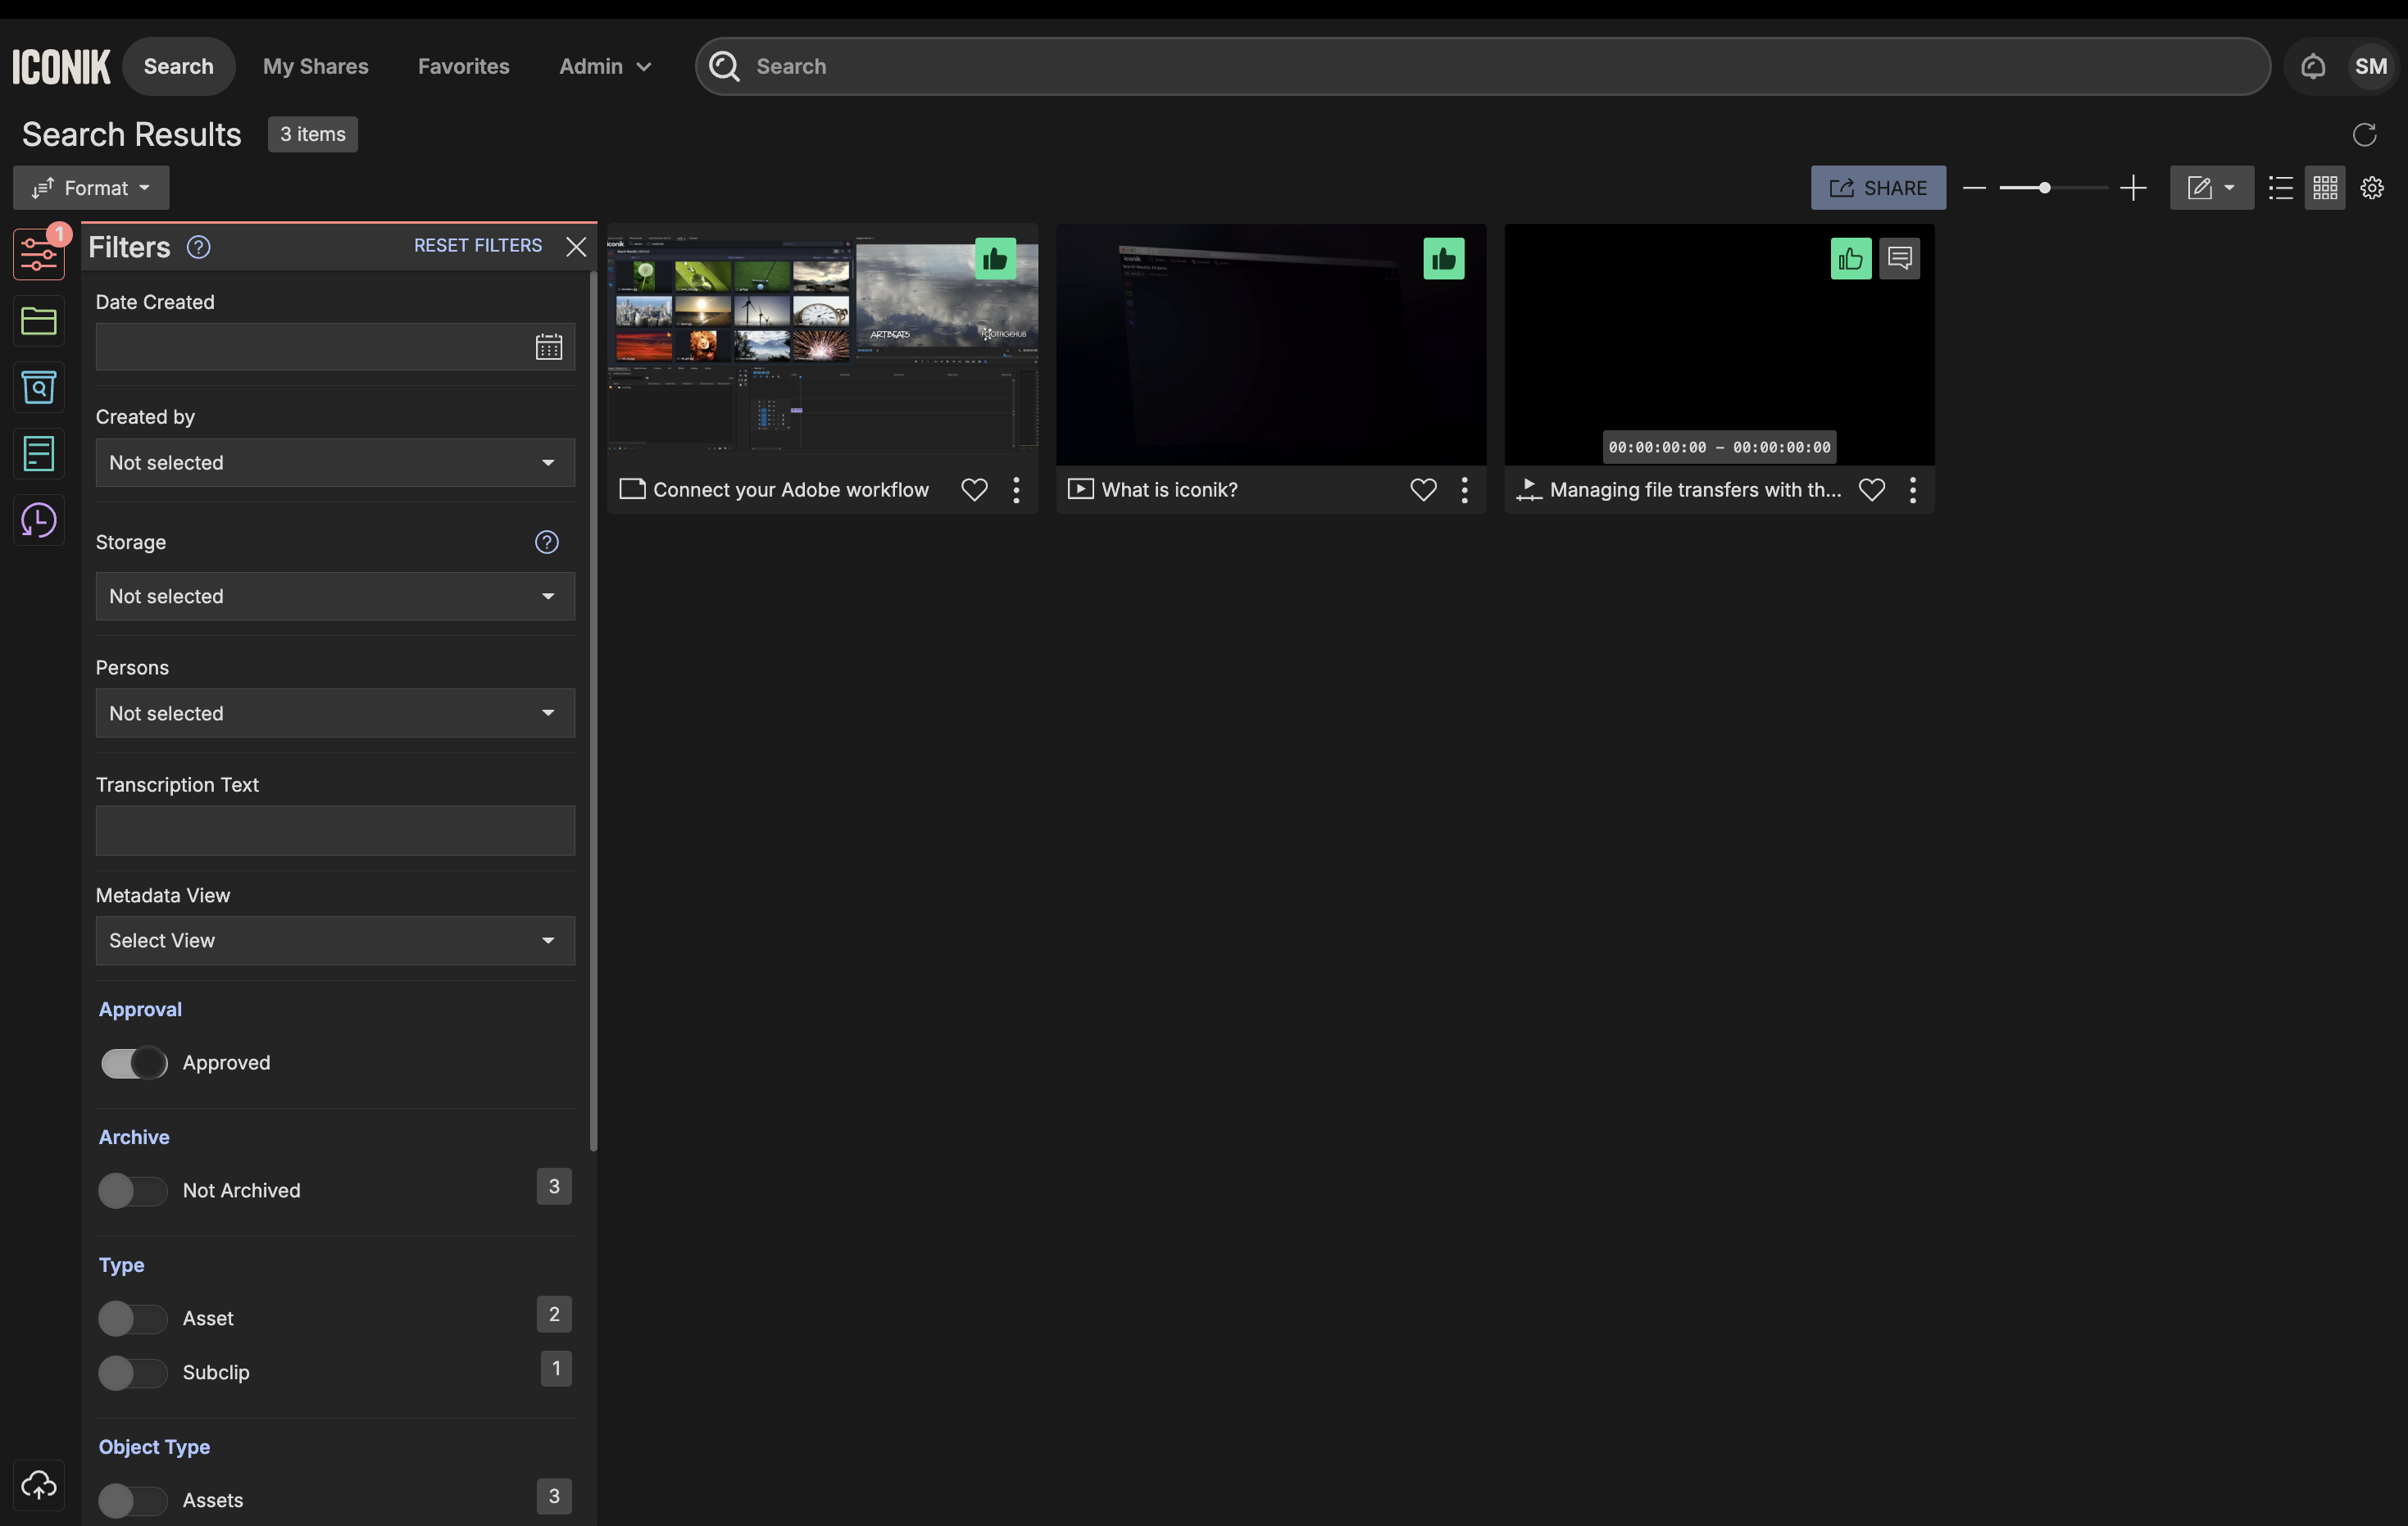
Task: Open the saved searches sidebar icon
Action: point(38,387)
